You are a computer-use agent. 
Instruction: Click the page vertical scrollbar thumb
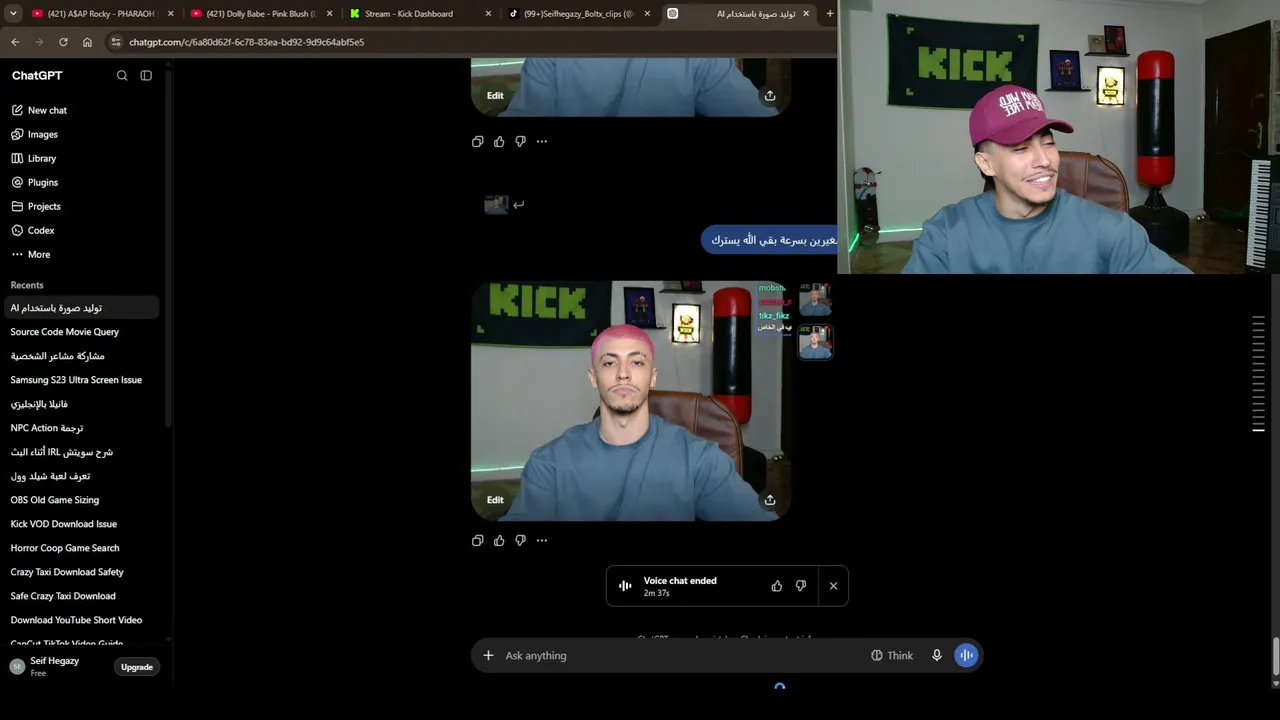click(x=1275, y=656)
